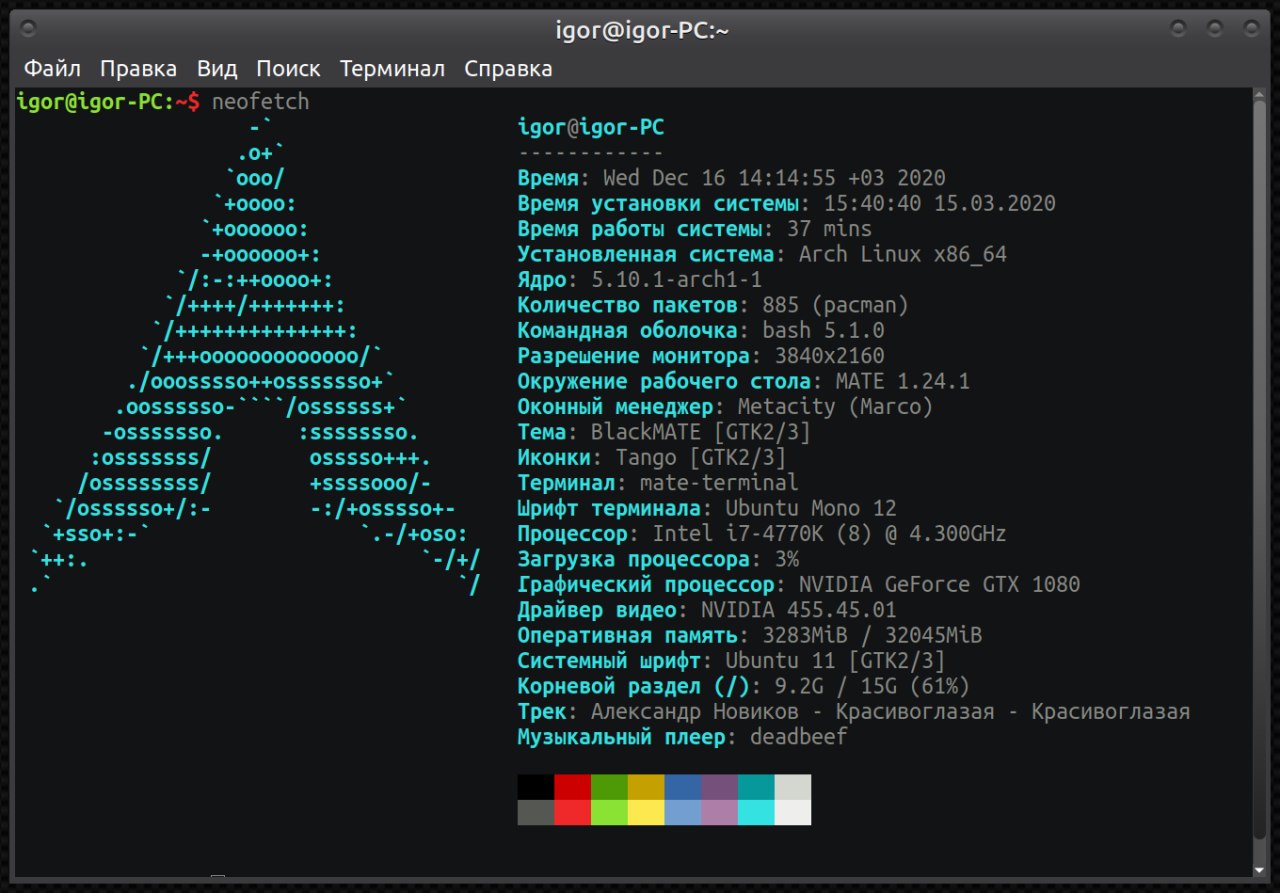Click the middle round title bar button
Screen dimensions: 1280x893
1215,28
